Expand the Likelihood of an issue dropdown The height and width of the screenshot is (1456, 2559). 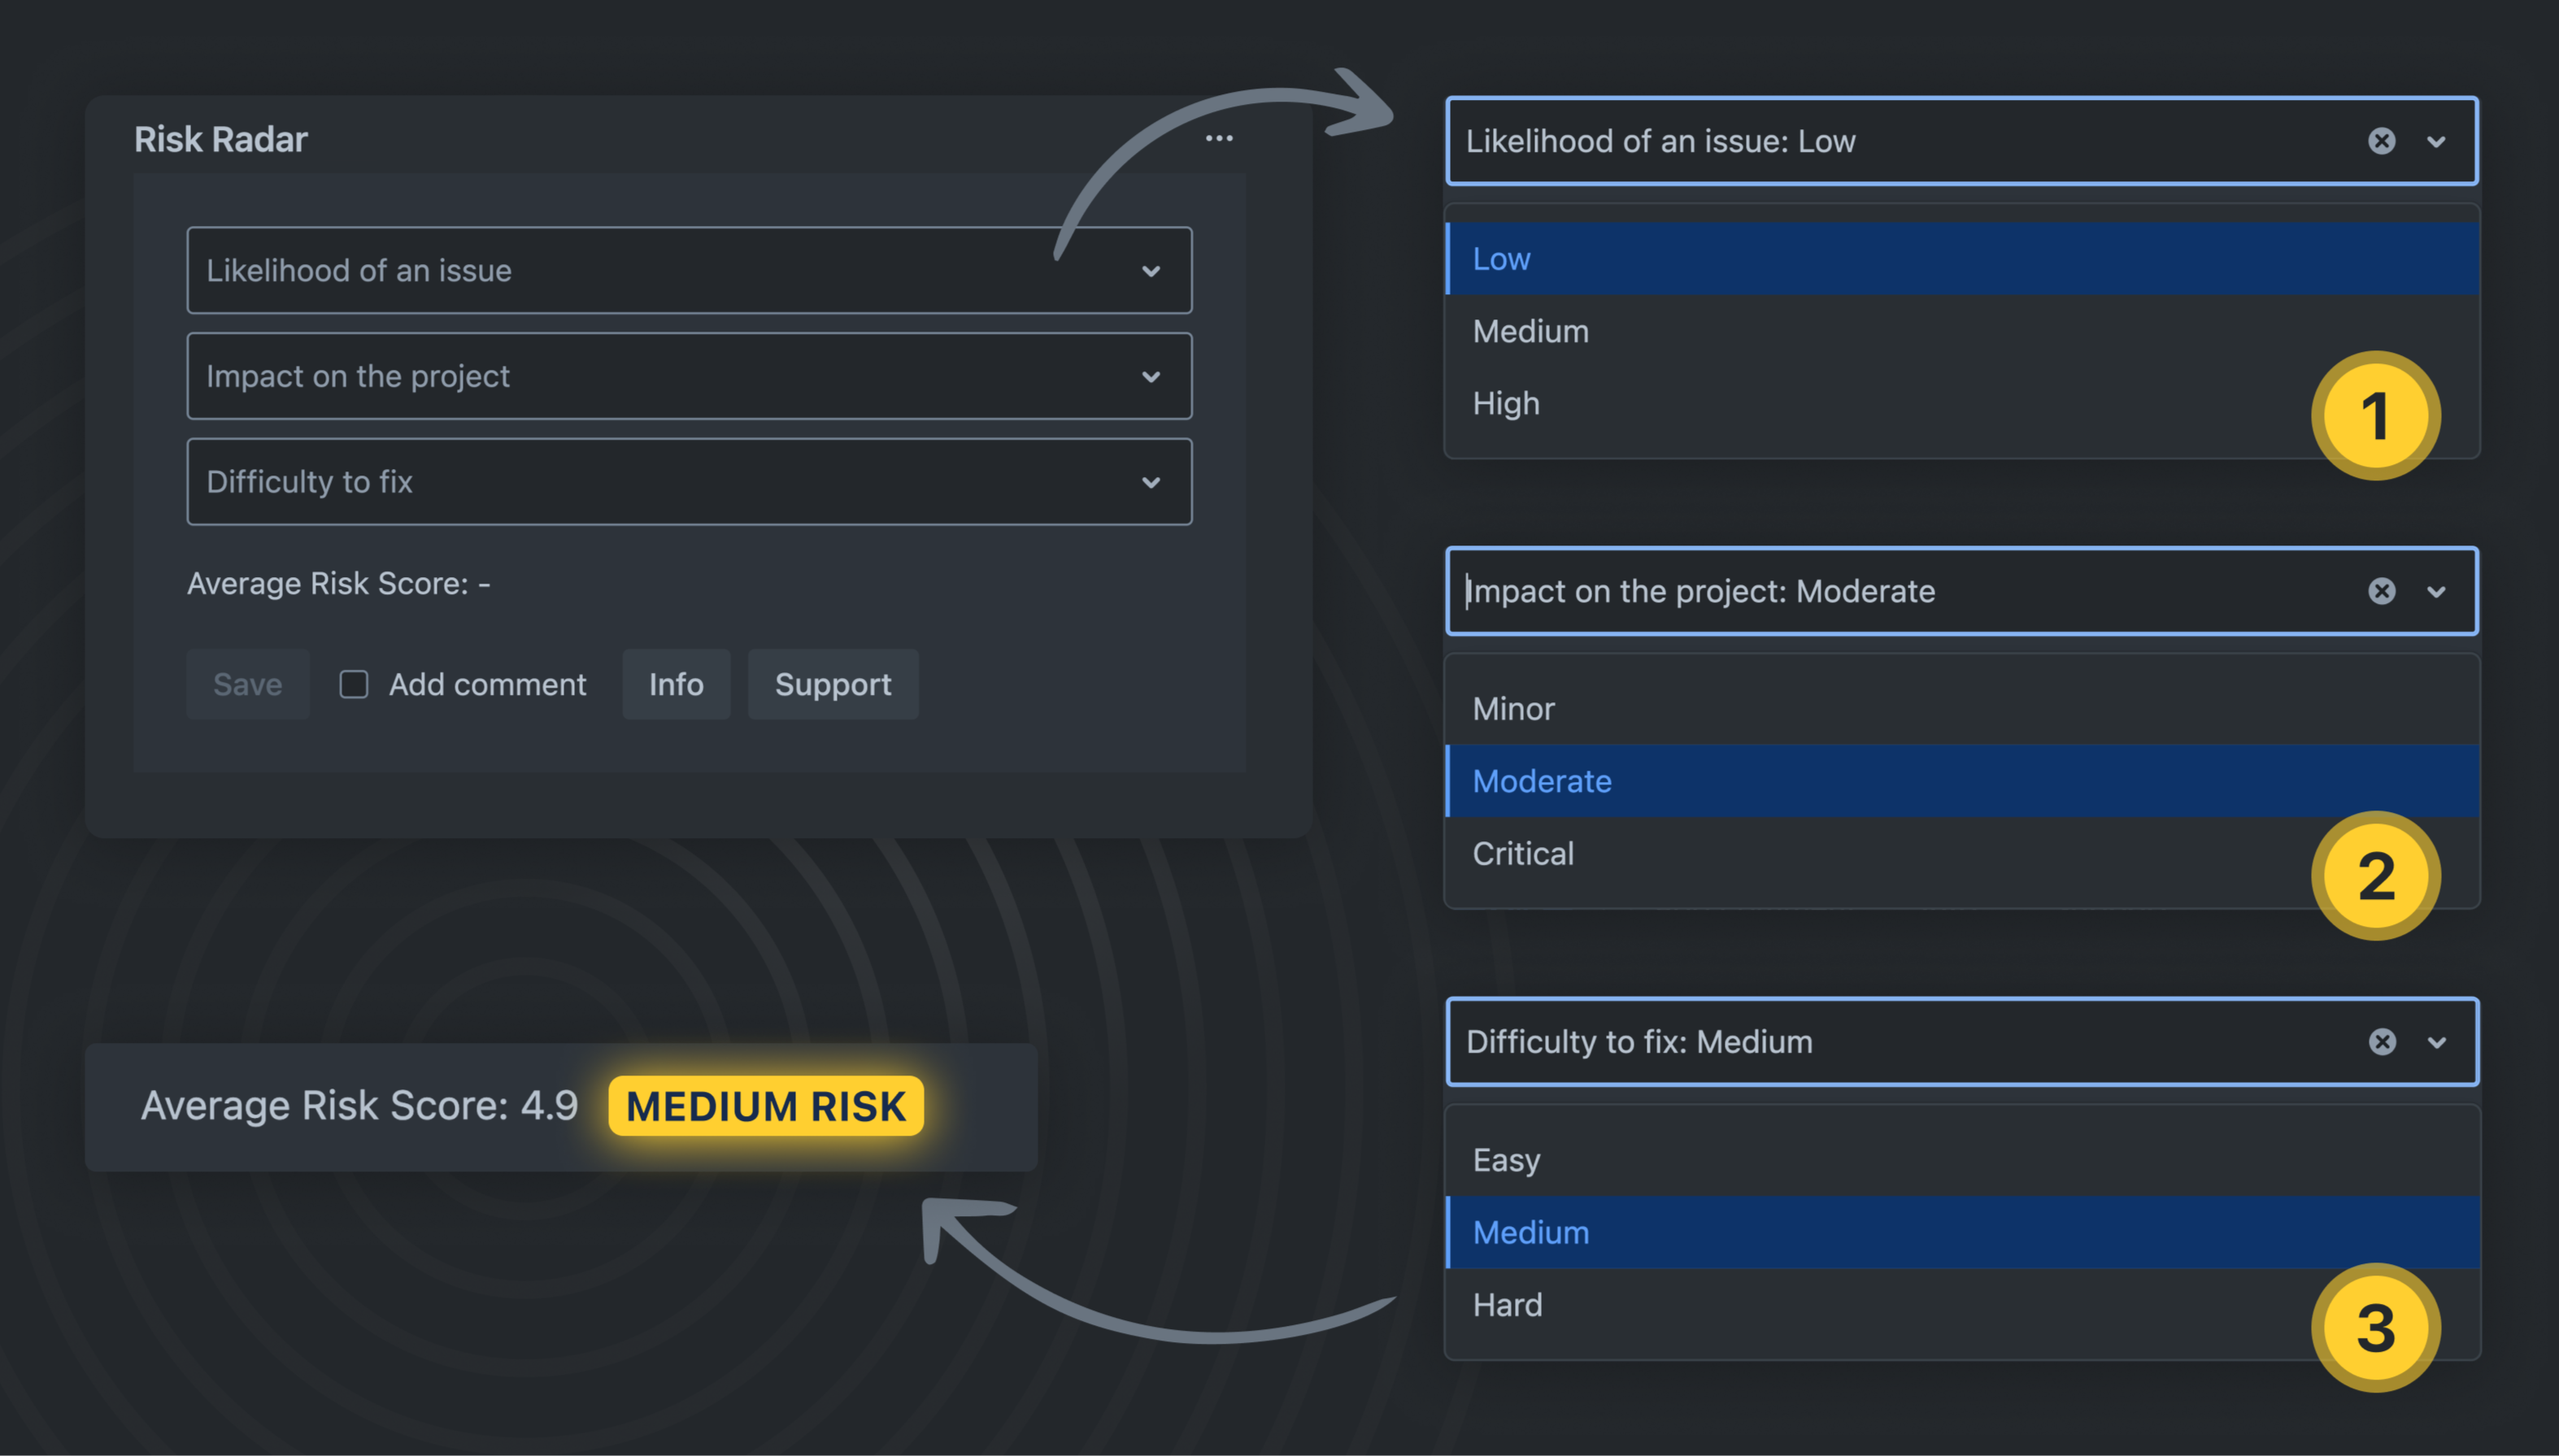click(x=1151, y=271)
